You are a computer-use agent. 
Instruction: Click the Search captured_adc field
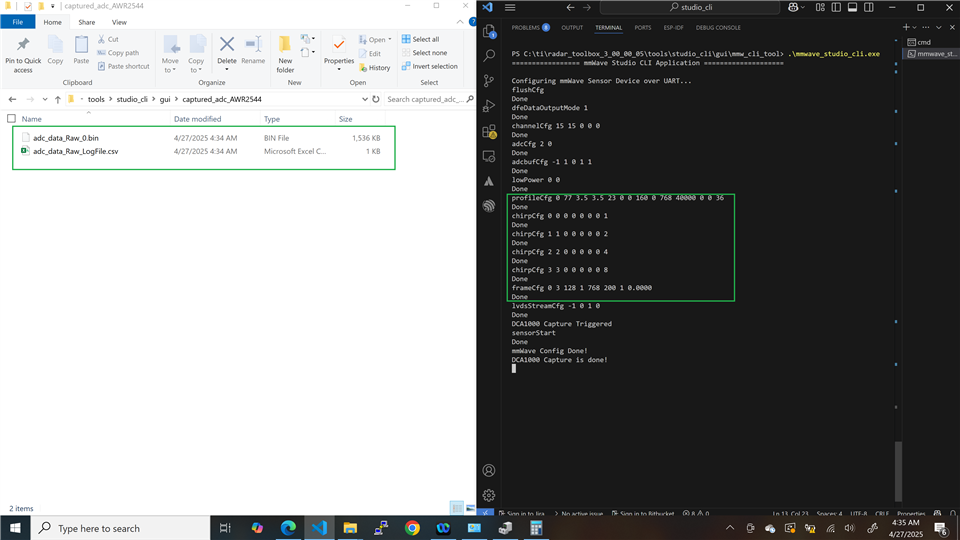430,99
